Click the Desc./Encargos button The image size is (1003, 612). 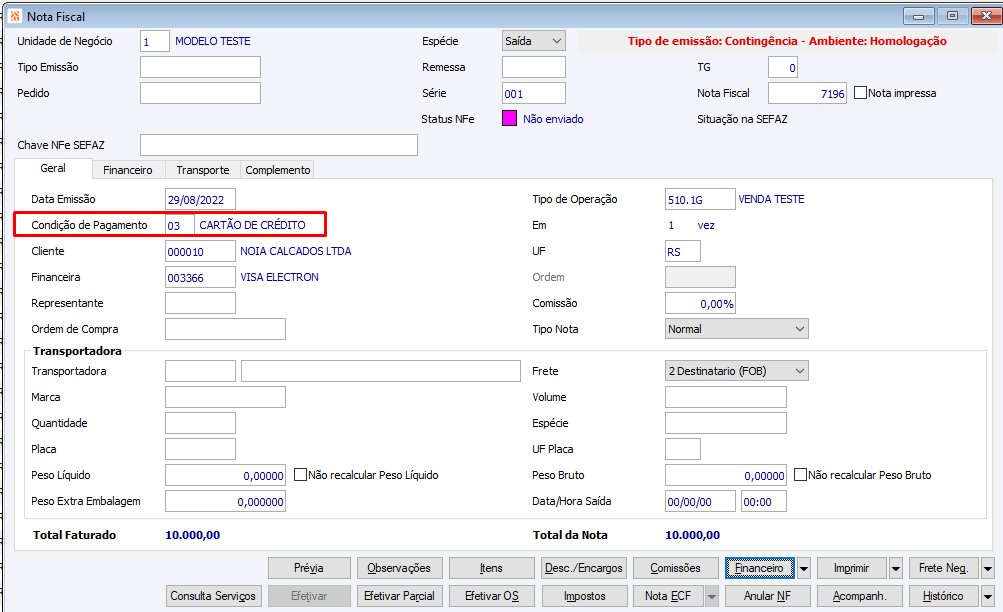583,568
